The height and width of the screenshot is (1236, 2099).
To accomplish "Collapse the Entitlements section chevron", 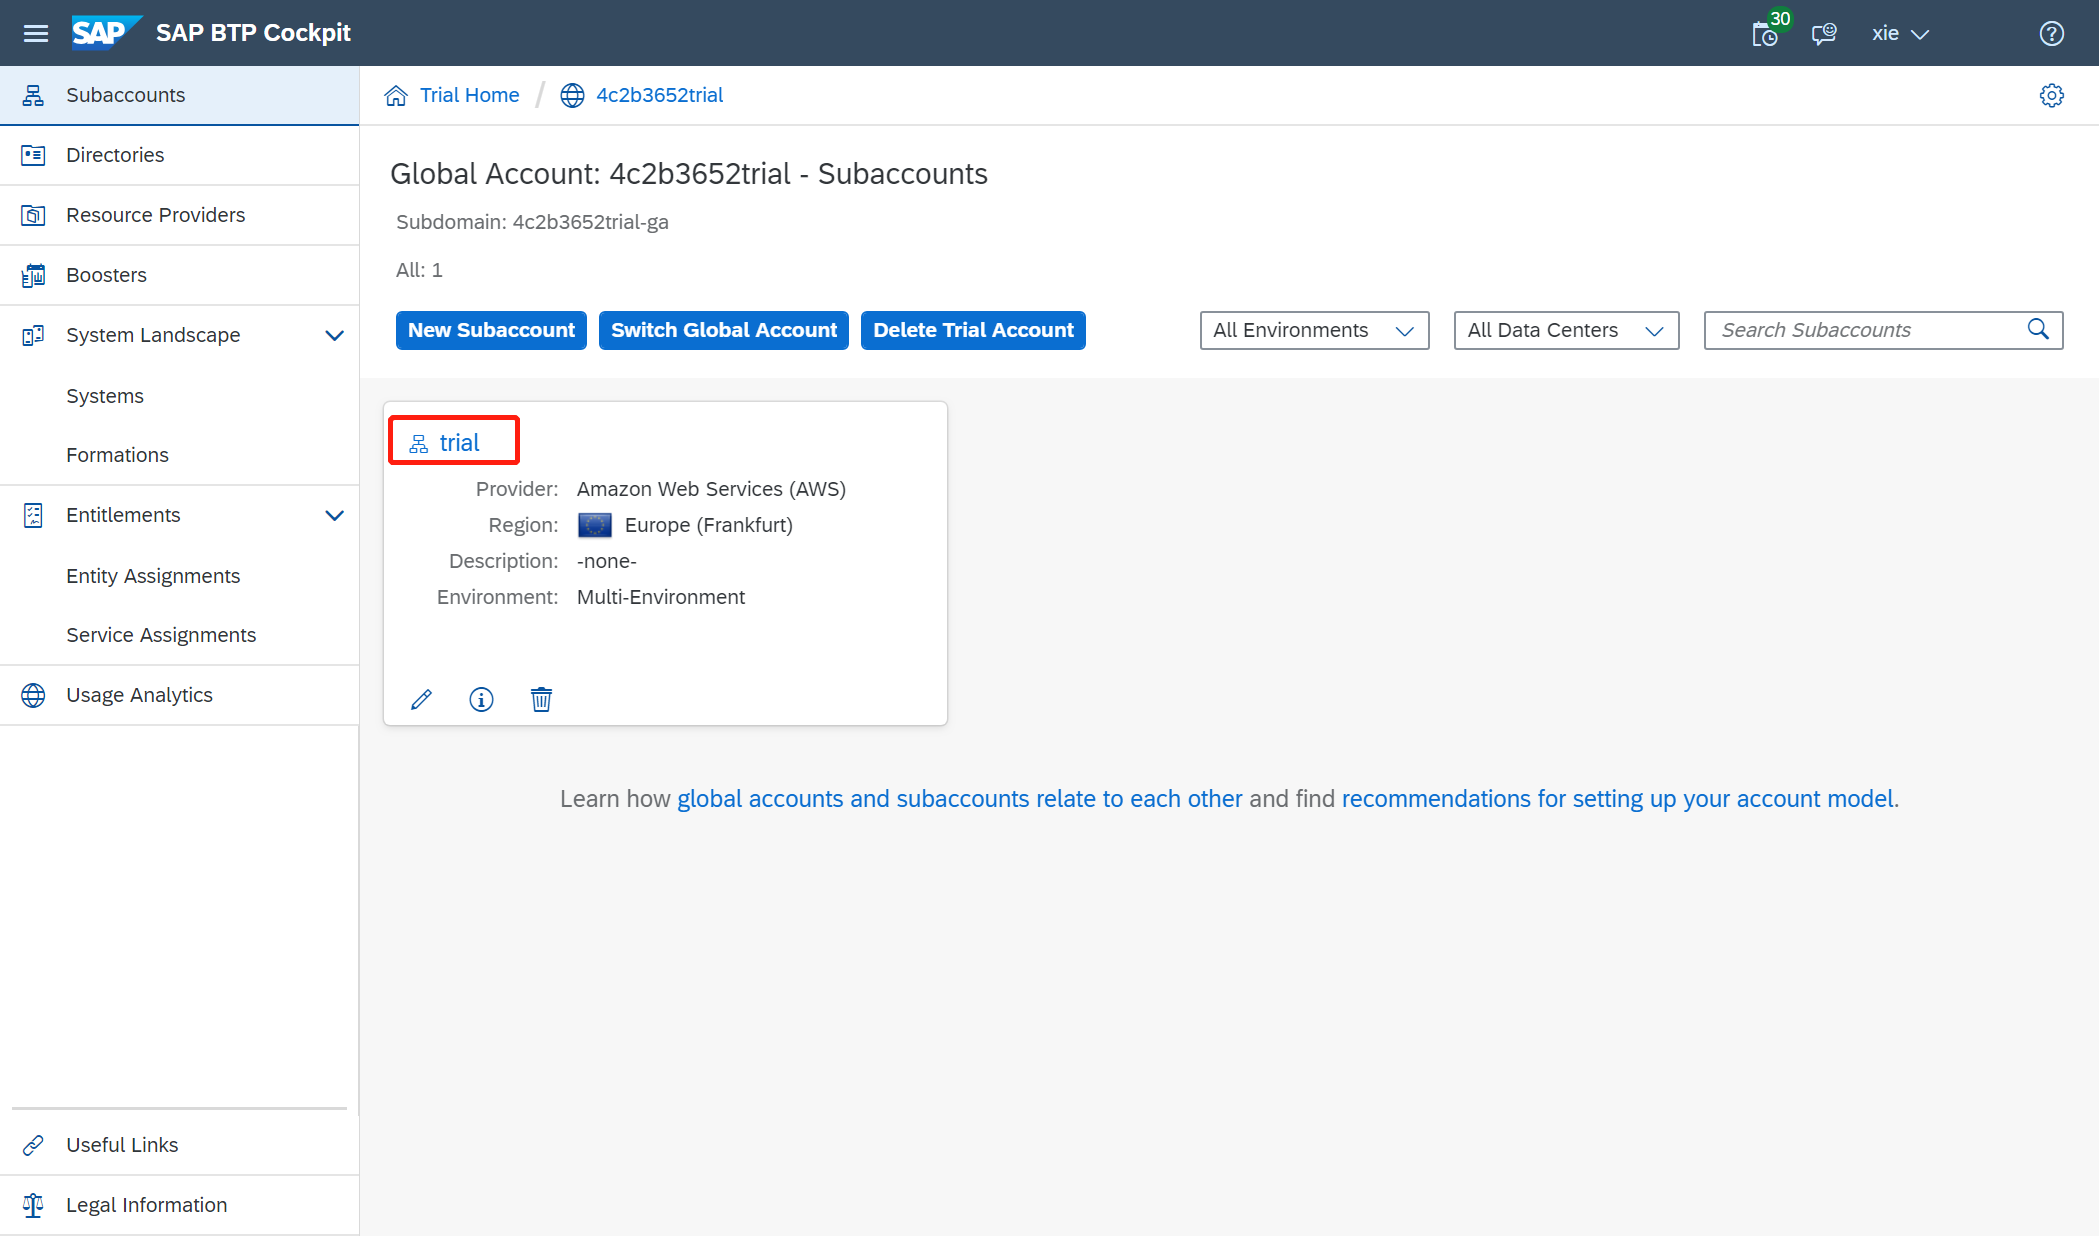I will (334, 516).
